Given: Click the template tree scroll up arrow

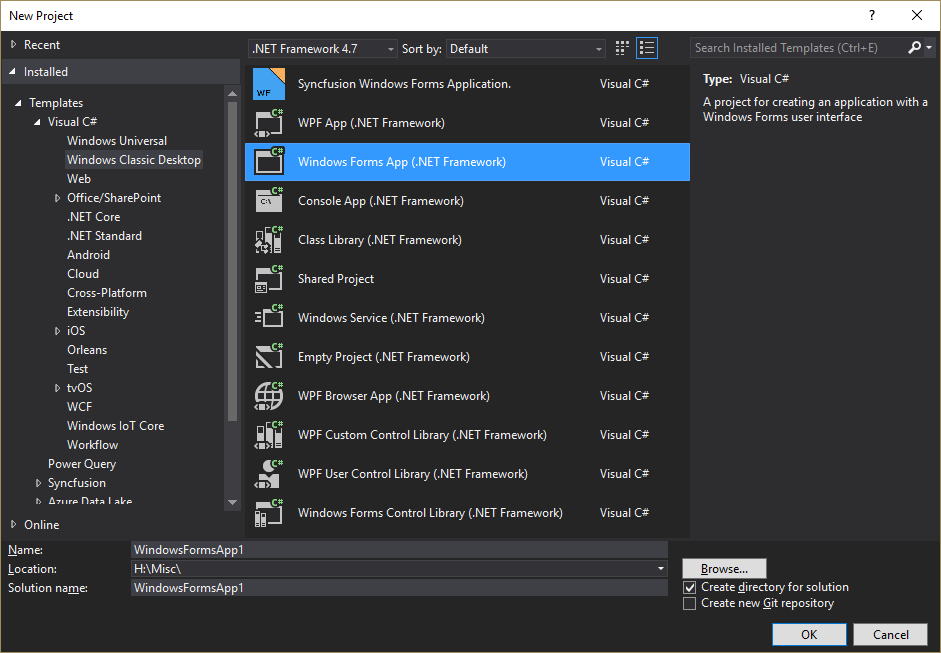Looking at the screenshot, I should [x=232, y=94].
